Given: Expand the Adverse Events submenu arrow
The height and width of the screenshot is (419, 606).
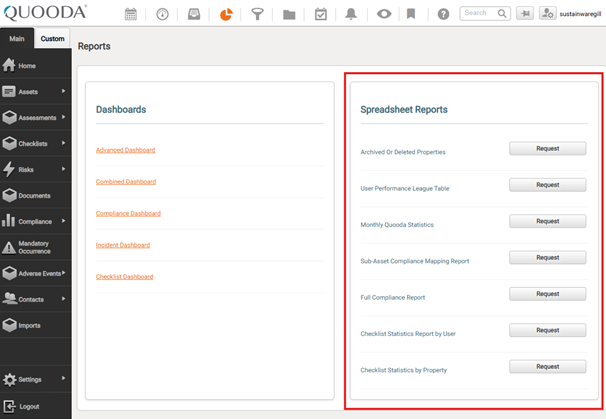Looking at the screenshot, I should [x=64, y=273].
